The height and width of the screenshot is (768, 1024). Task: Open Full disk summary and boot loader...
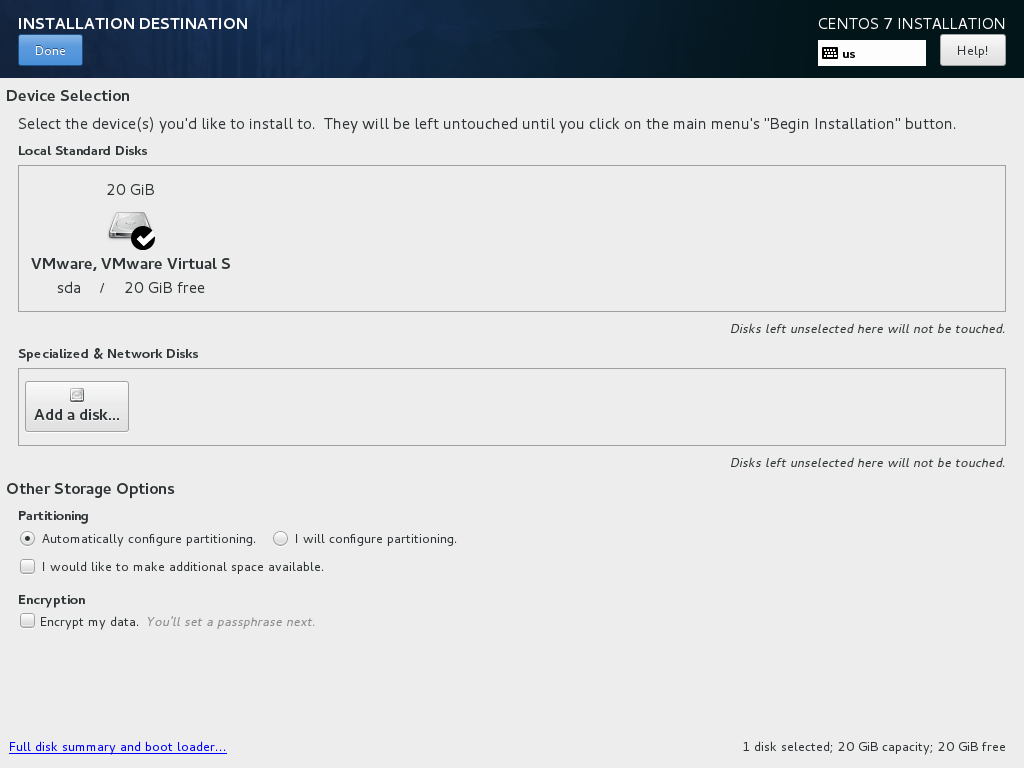click(x=117, y=746)
